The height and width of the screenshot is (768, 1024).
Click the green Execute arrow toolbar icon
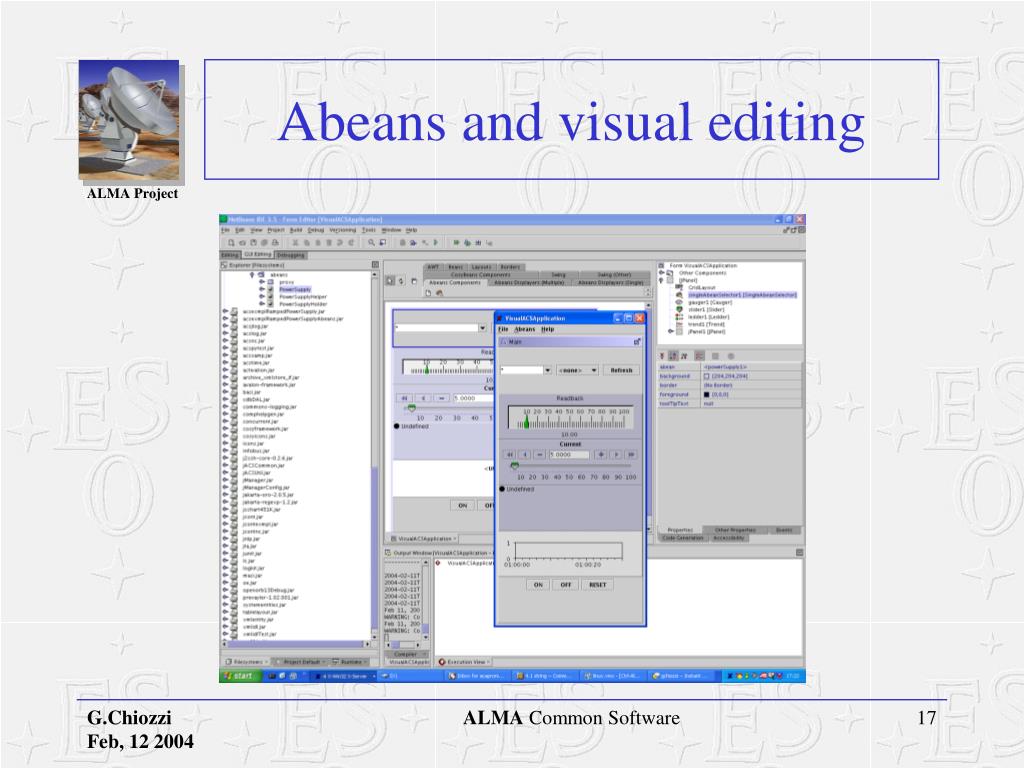click(x=436, y=242)
